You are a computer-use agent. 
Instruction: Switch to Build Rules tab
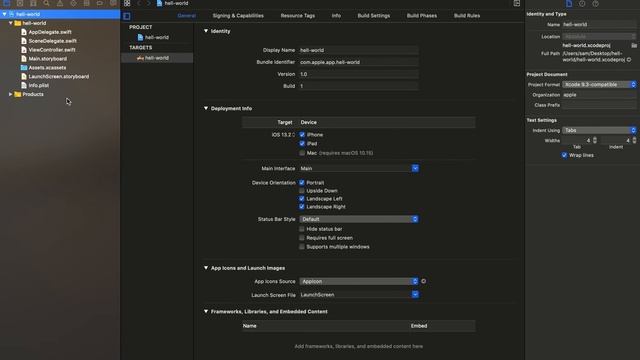click(x=467, y=16)
